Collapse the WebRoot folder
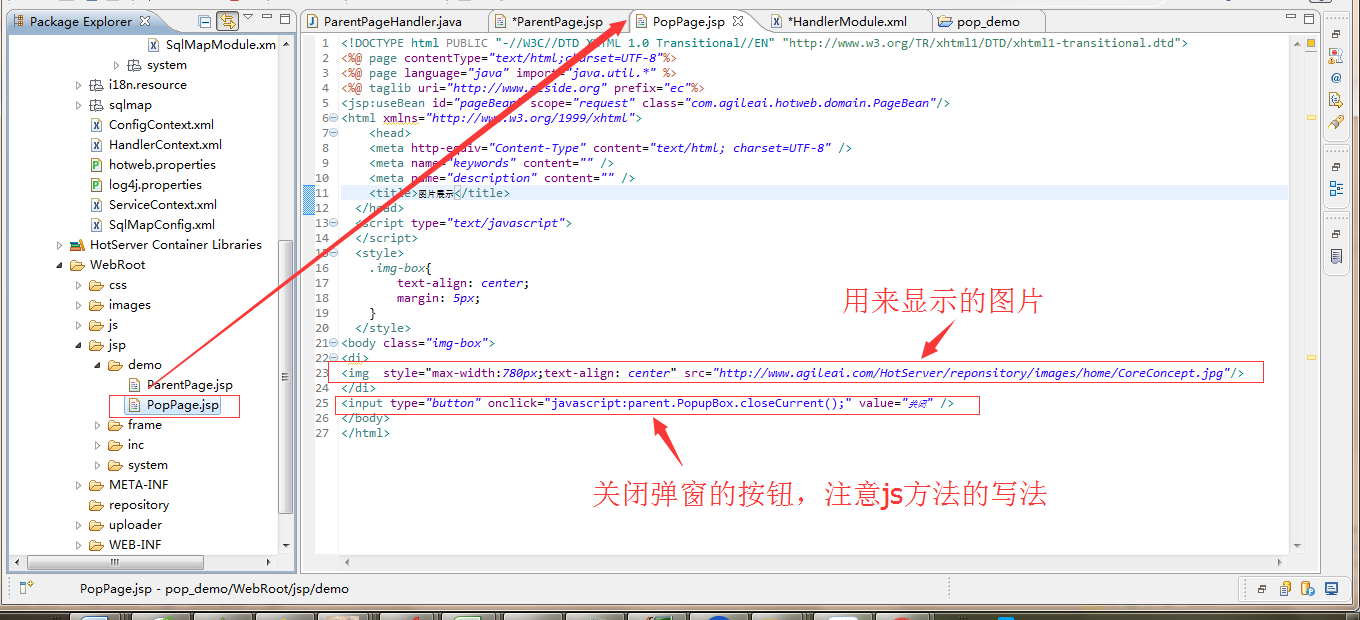This screenshot has height=620, width=1360. [x=60, y=265]
